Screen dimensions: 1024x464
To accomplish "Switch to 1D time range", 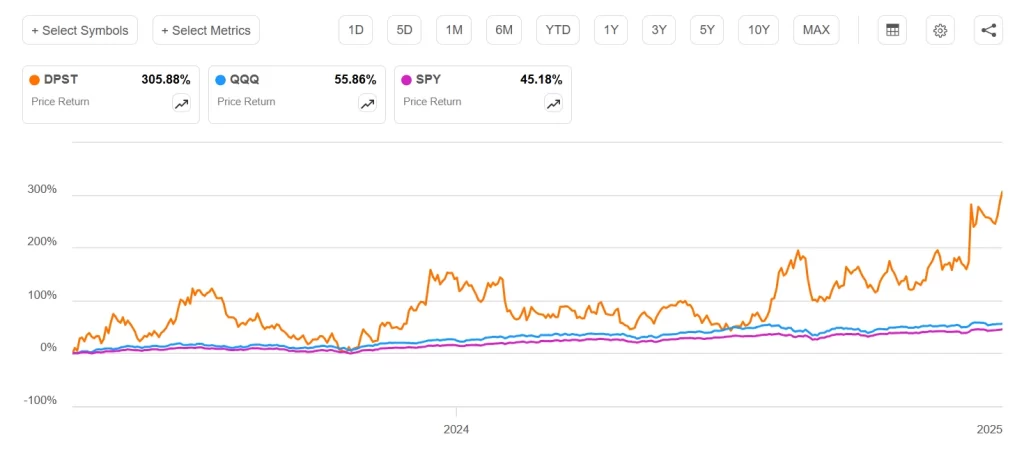I will (x=355, y=30).
